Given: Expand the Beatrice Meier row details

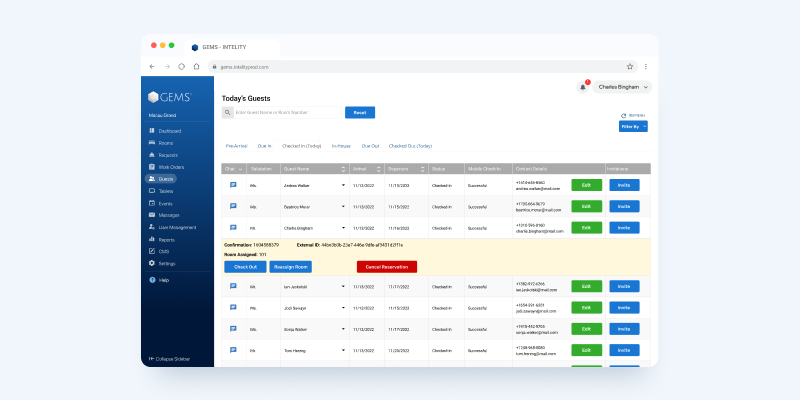Looking at the screenshot, I should click(343, 207).
